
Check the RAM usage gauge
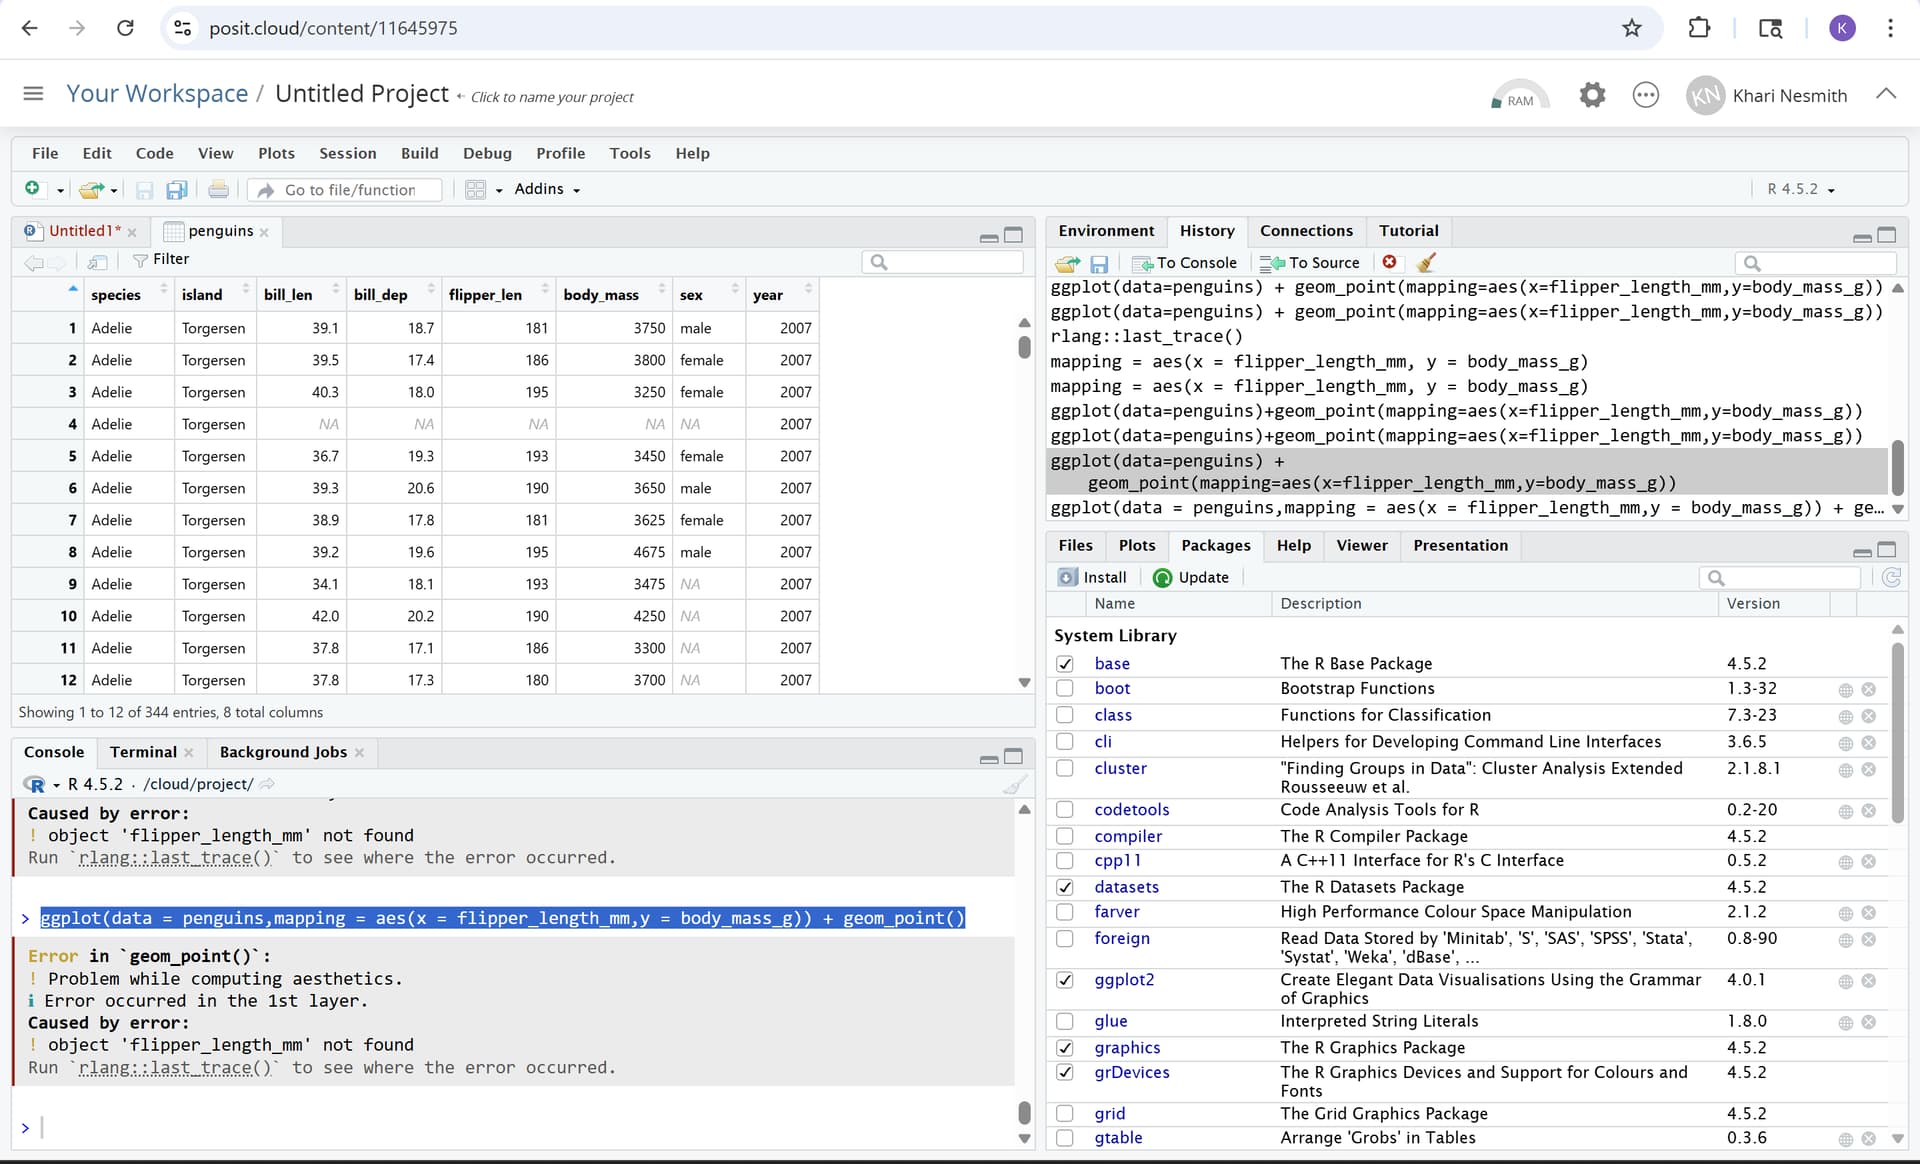coord(1519,95)
